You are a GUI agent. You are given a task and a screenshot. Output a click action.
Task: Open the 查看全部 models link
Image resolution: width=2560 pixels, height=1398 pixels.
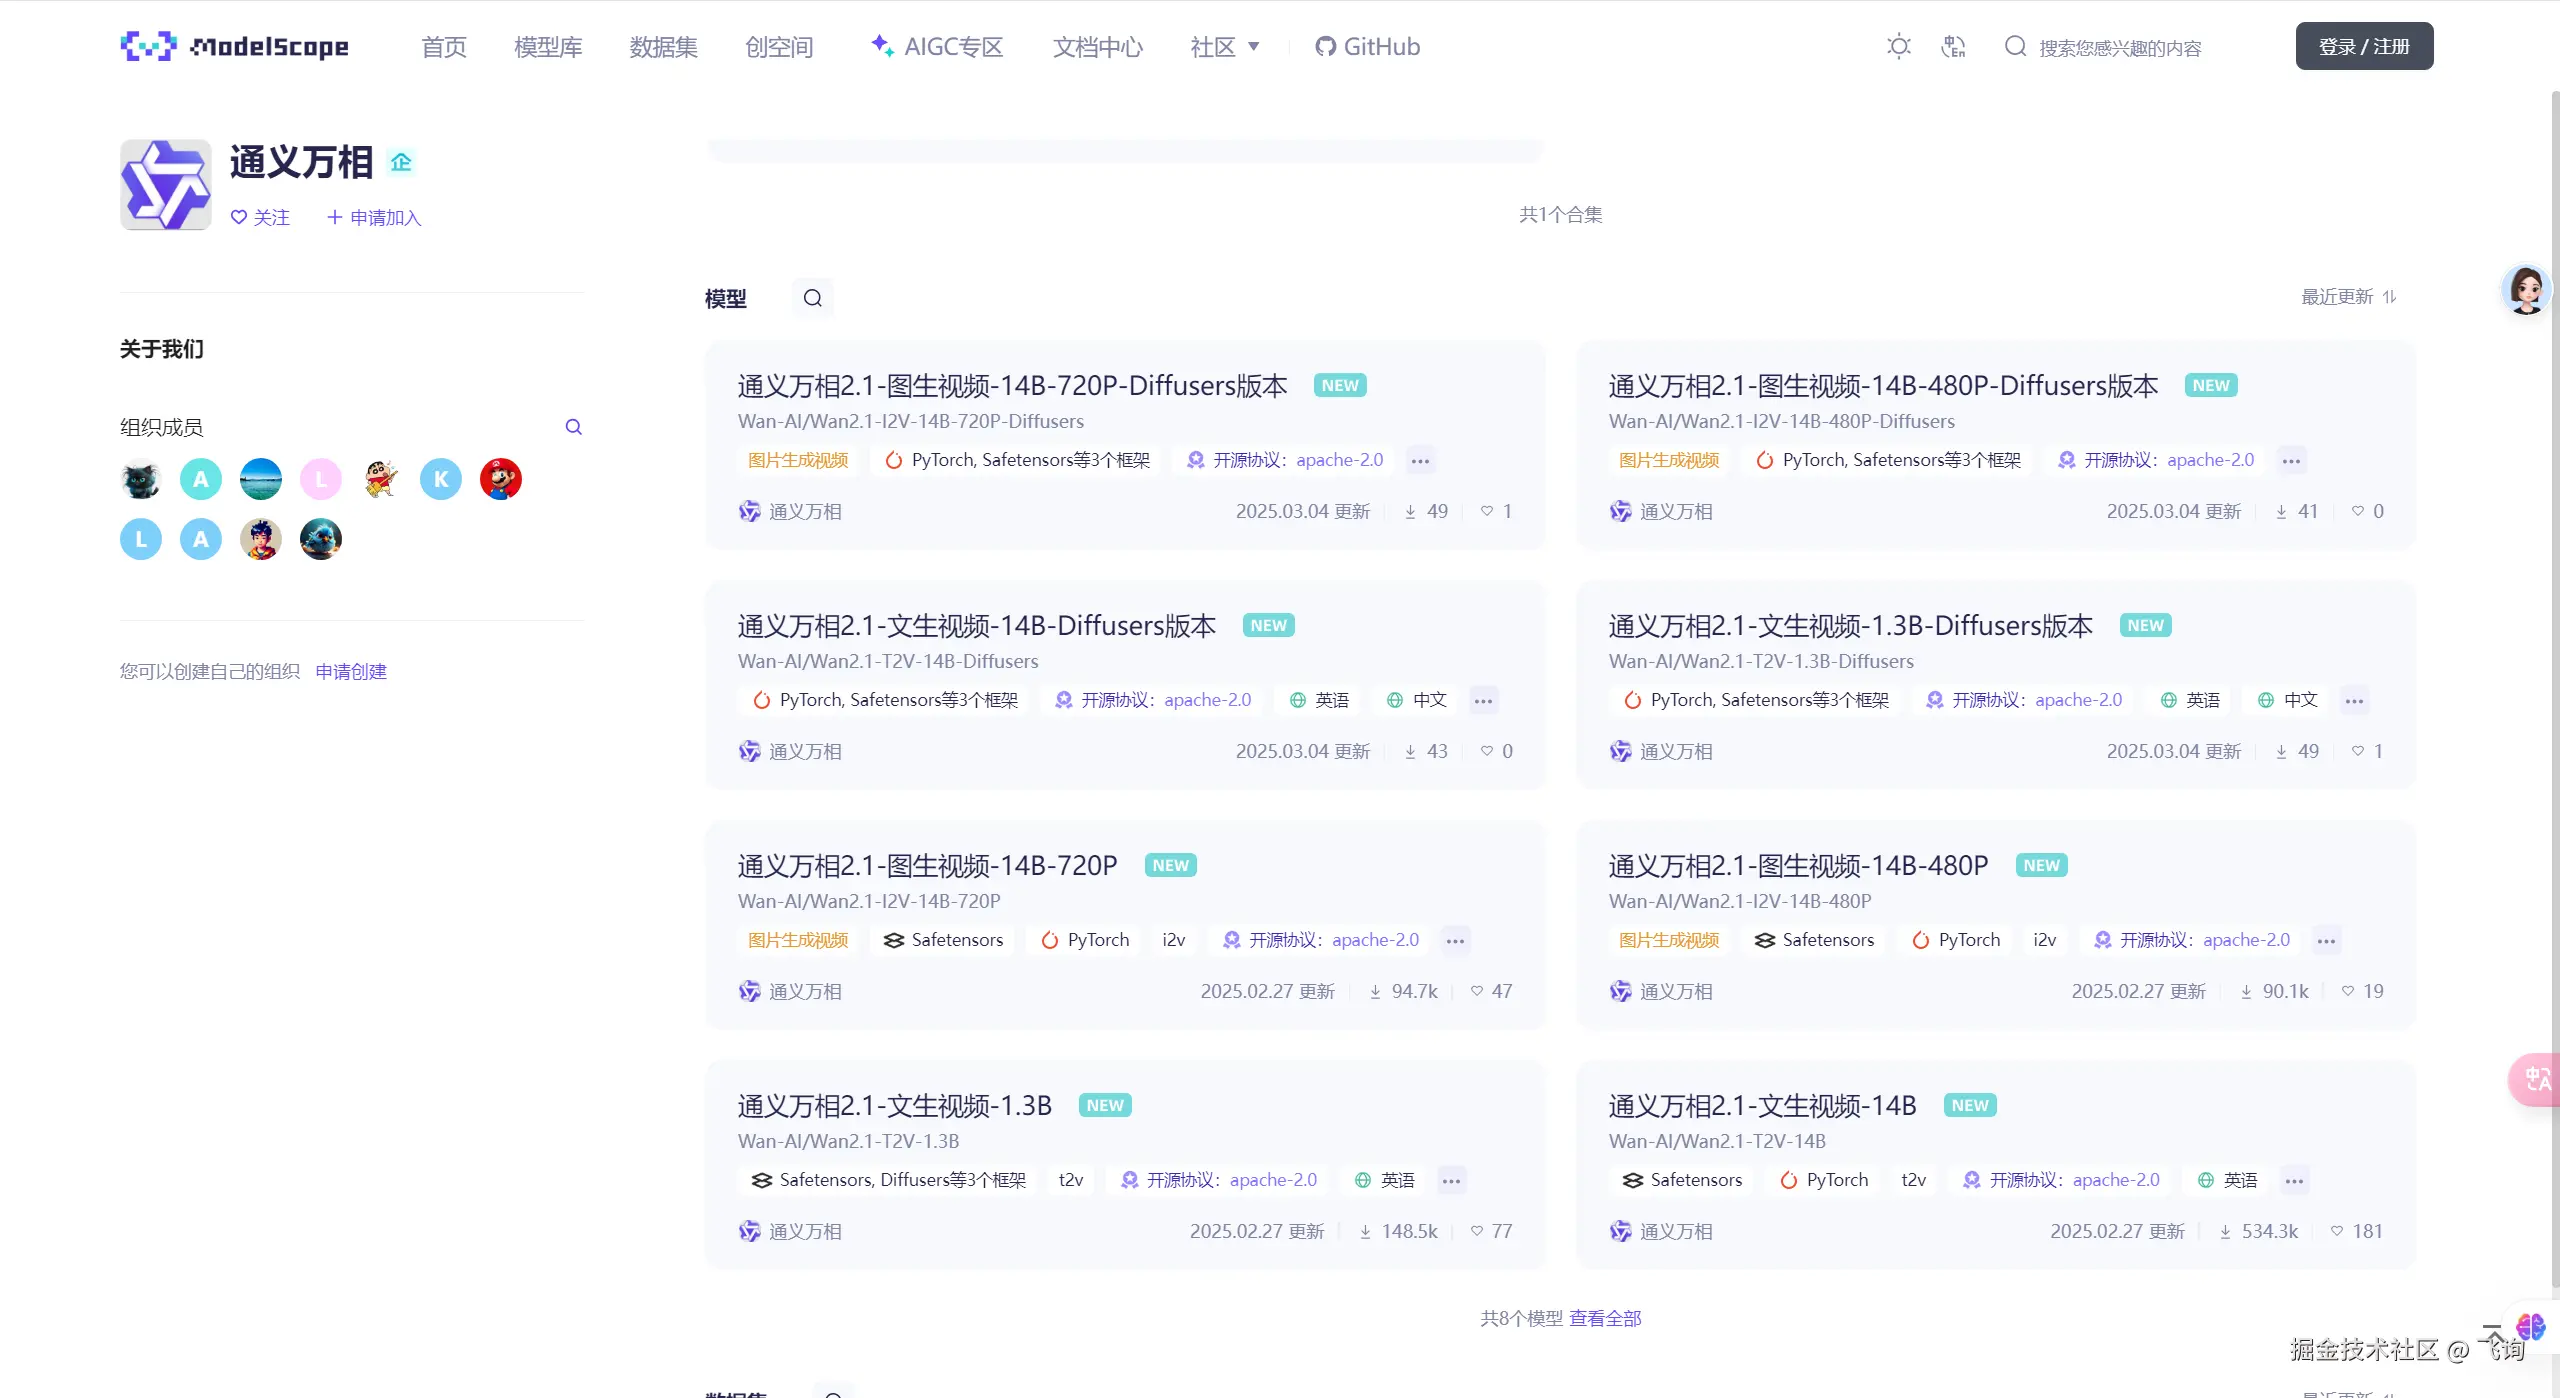click(1605, 1318)
